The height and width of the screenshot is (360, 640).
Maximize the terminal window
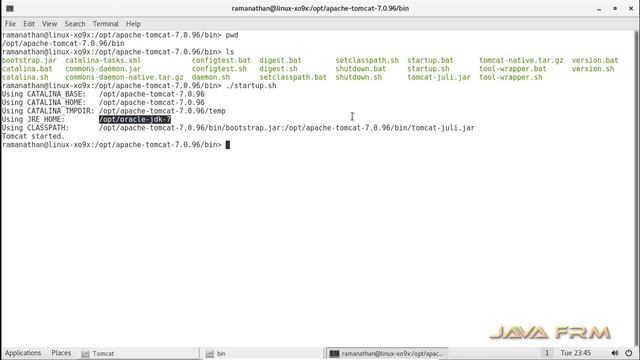[615, 9]
